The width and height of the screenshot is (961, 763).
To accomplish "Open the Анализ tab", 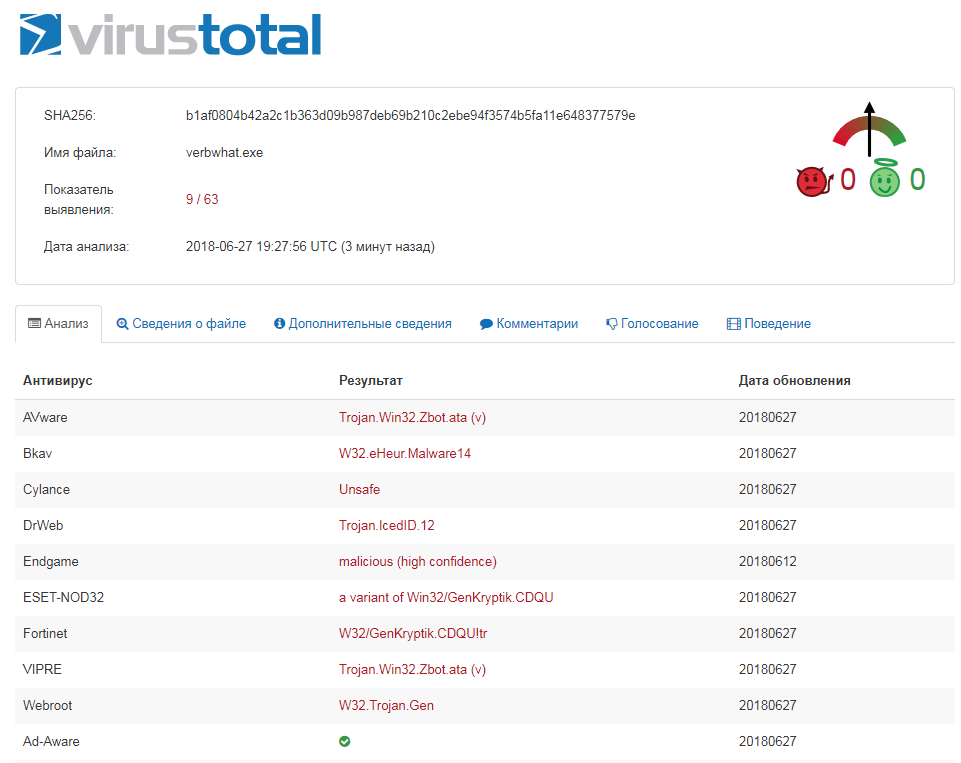I will pos(58,324).
